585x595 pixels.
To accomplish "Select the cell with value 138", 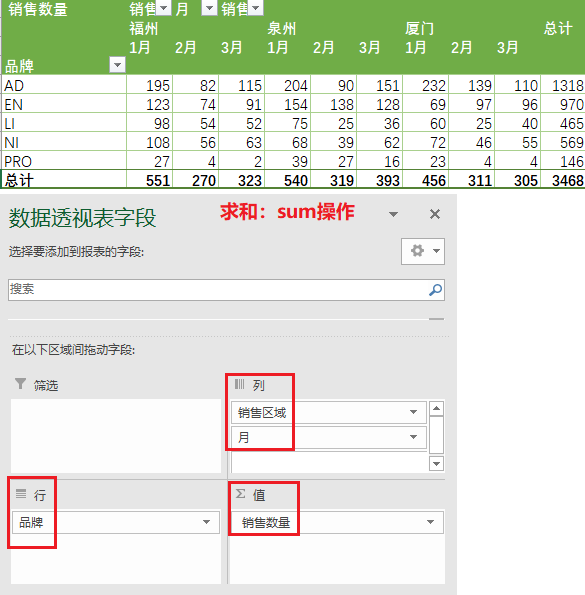I will [x=333, y=104].
